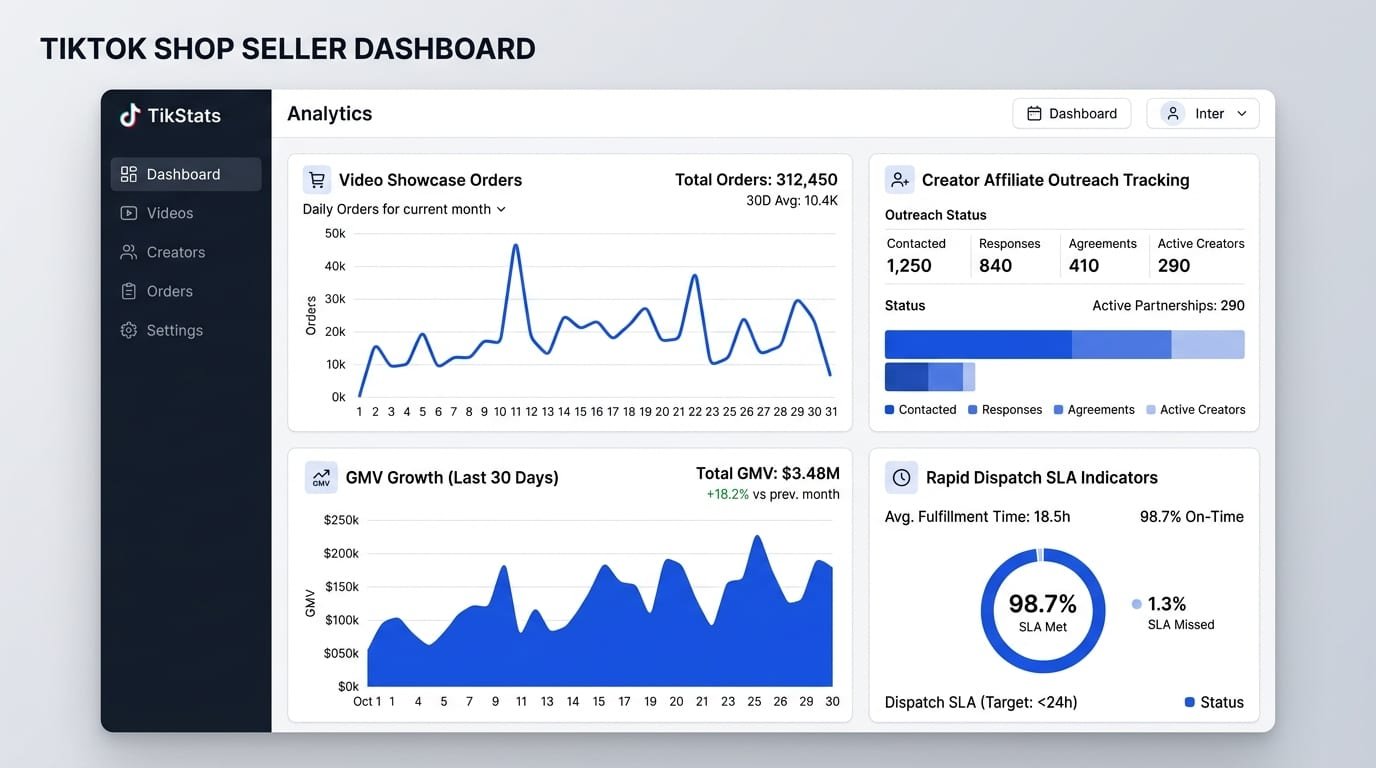Click the Creators people icon in sidebar

[x=129, y=252]
